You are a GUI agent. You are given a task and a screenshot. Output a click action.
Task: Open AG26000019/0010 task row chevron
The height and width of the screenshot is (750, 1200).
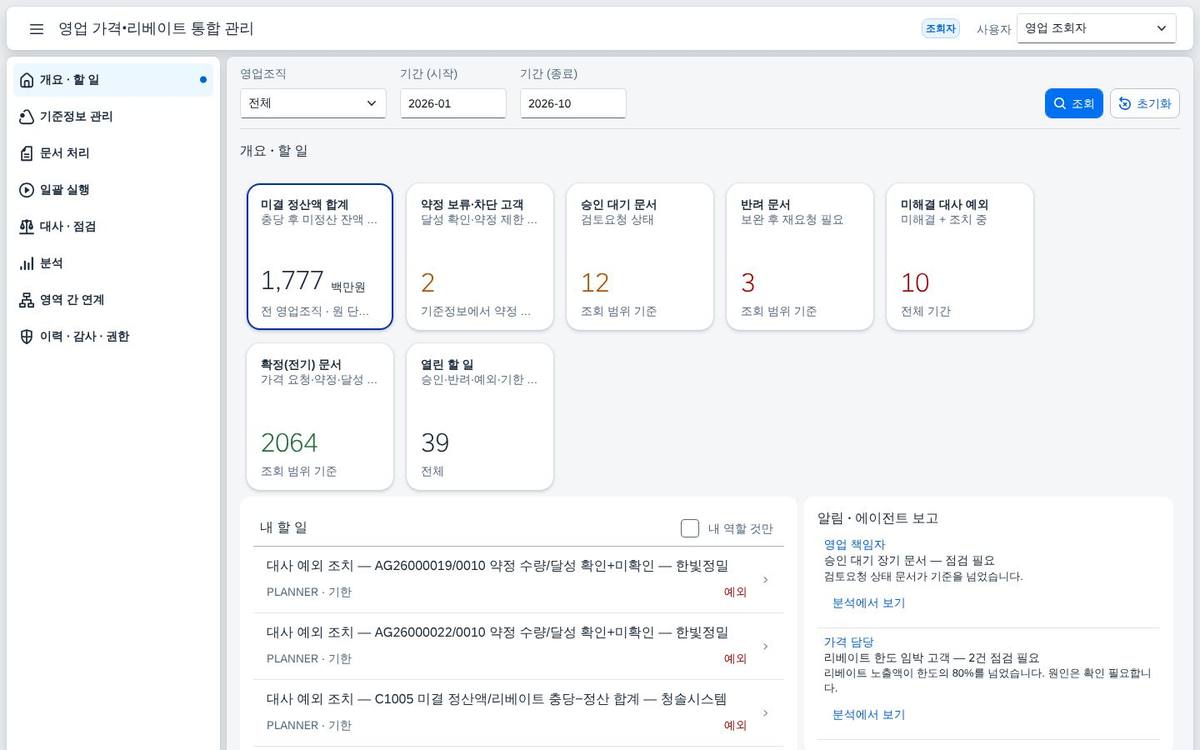coord(766,580)
